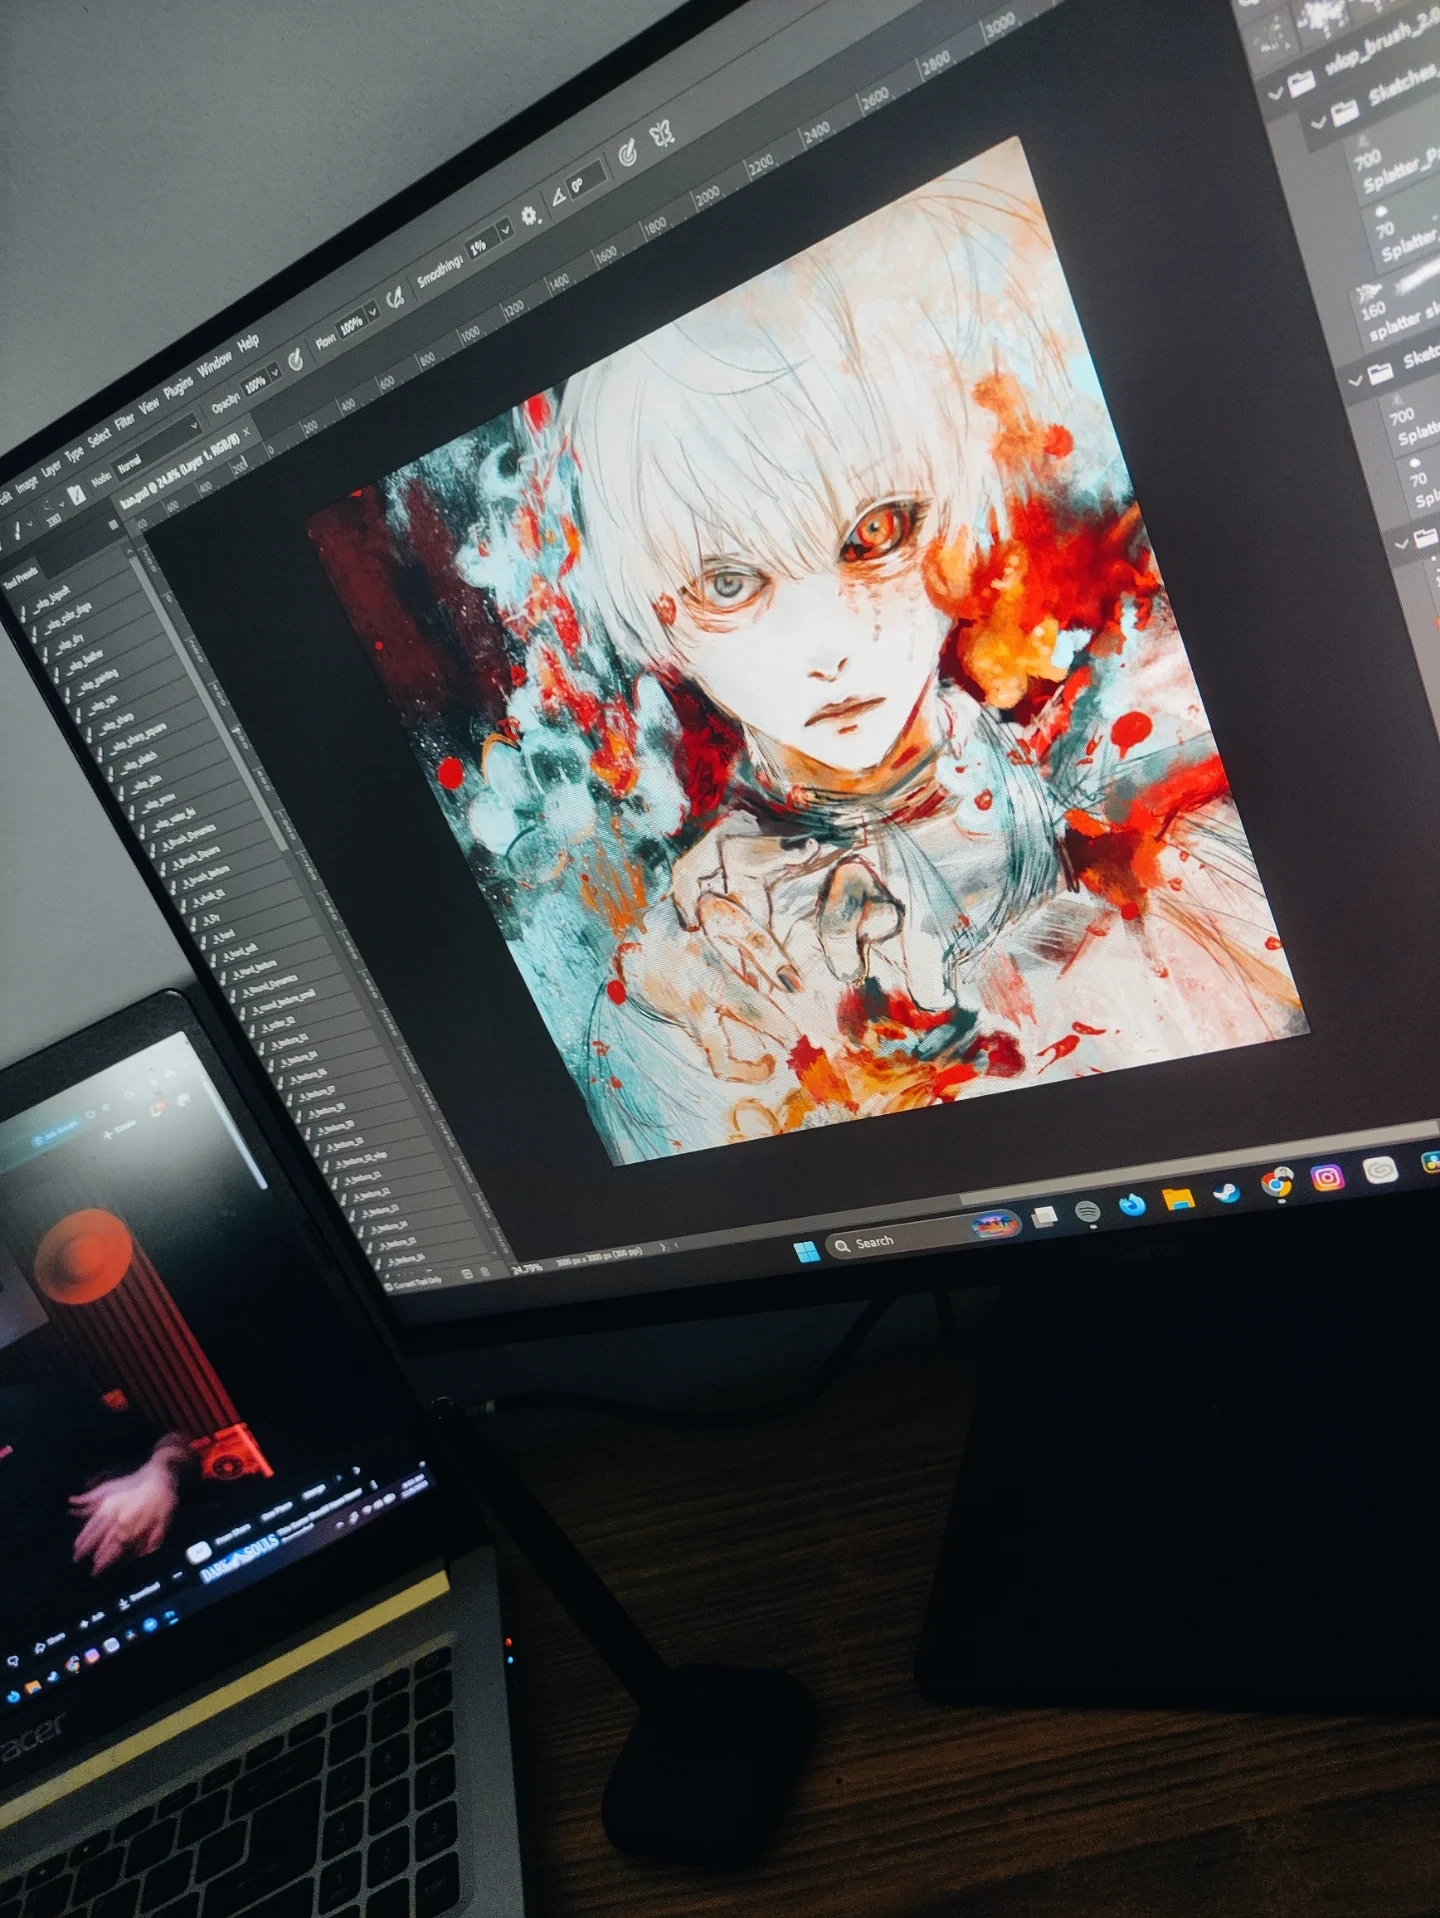Open the Brush Settings panel icon beside Size
This screenshot has width=1440, height=1918.
point(76,495)
